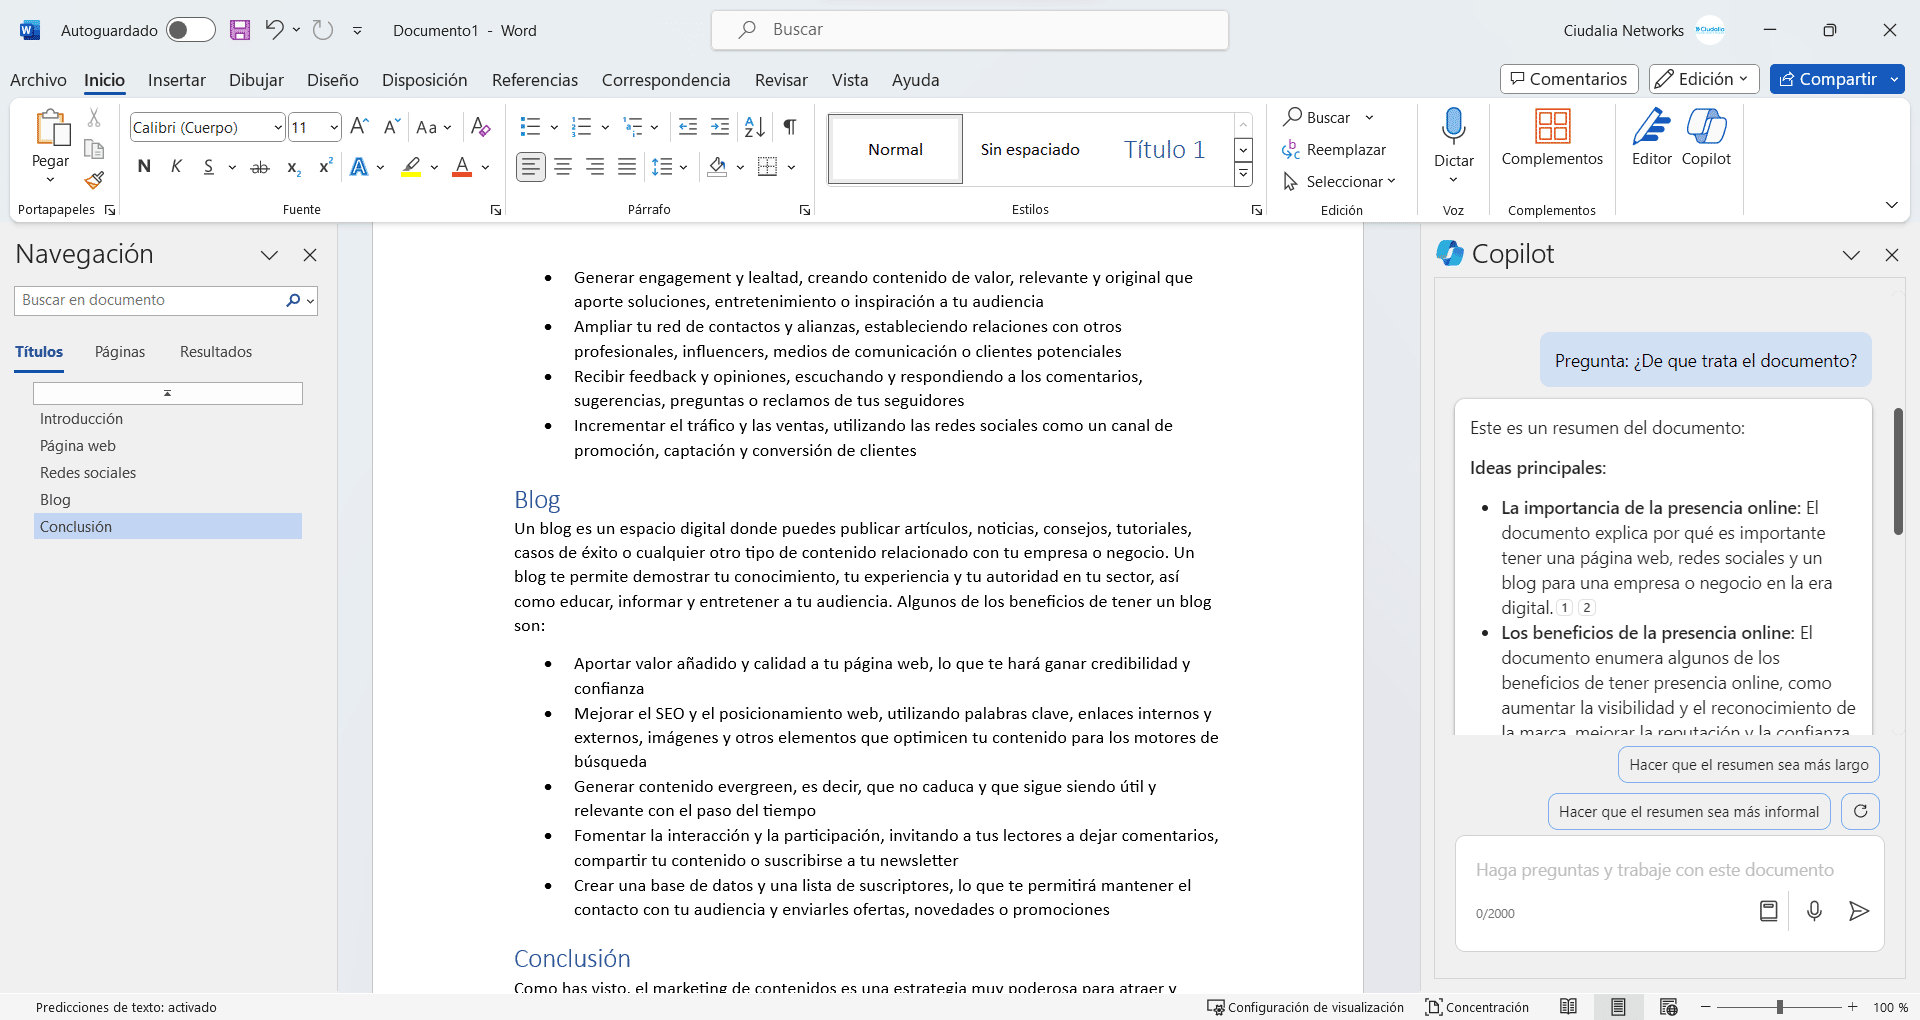Center align the paragraph text
The height and width of the screenshot is (1020, 1920).
563,167
